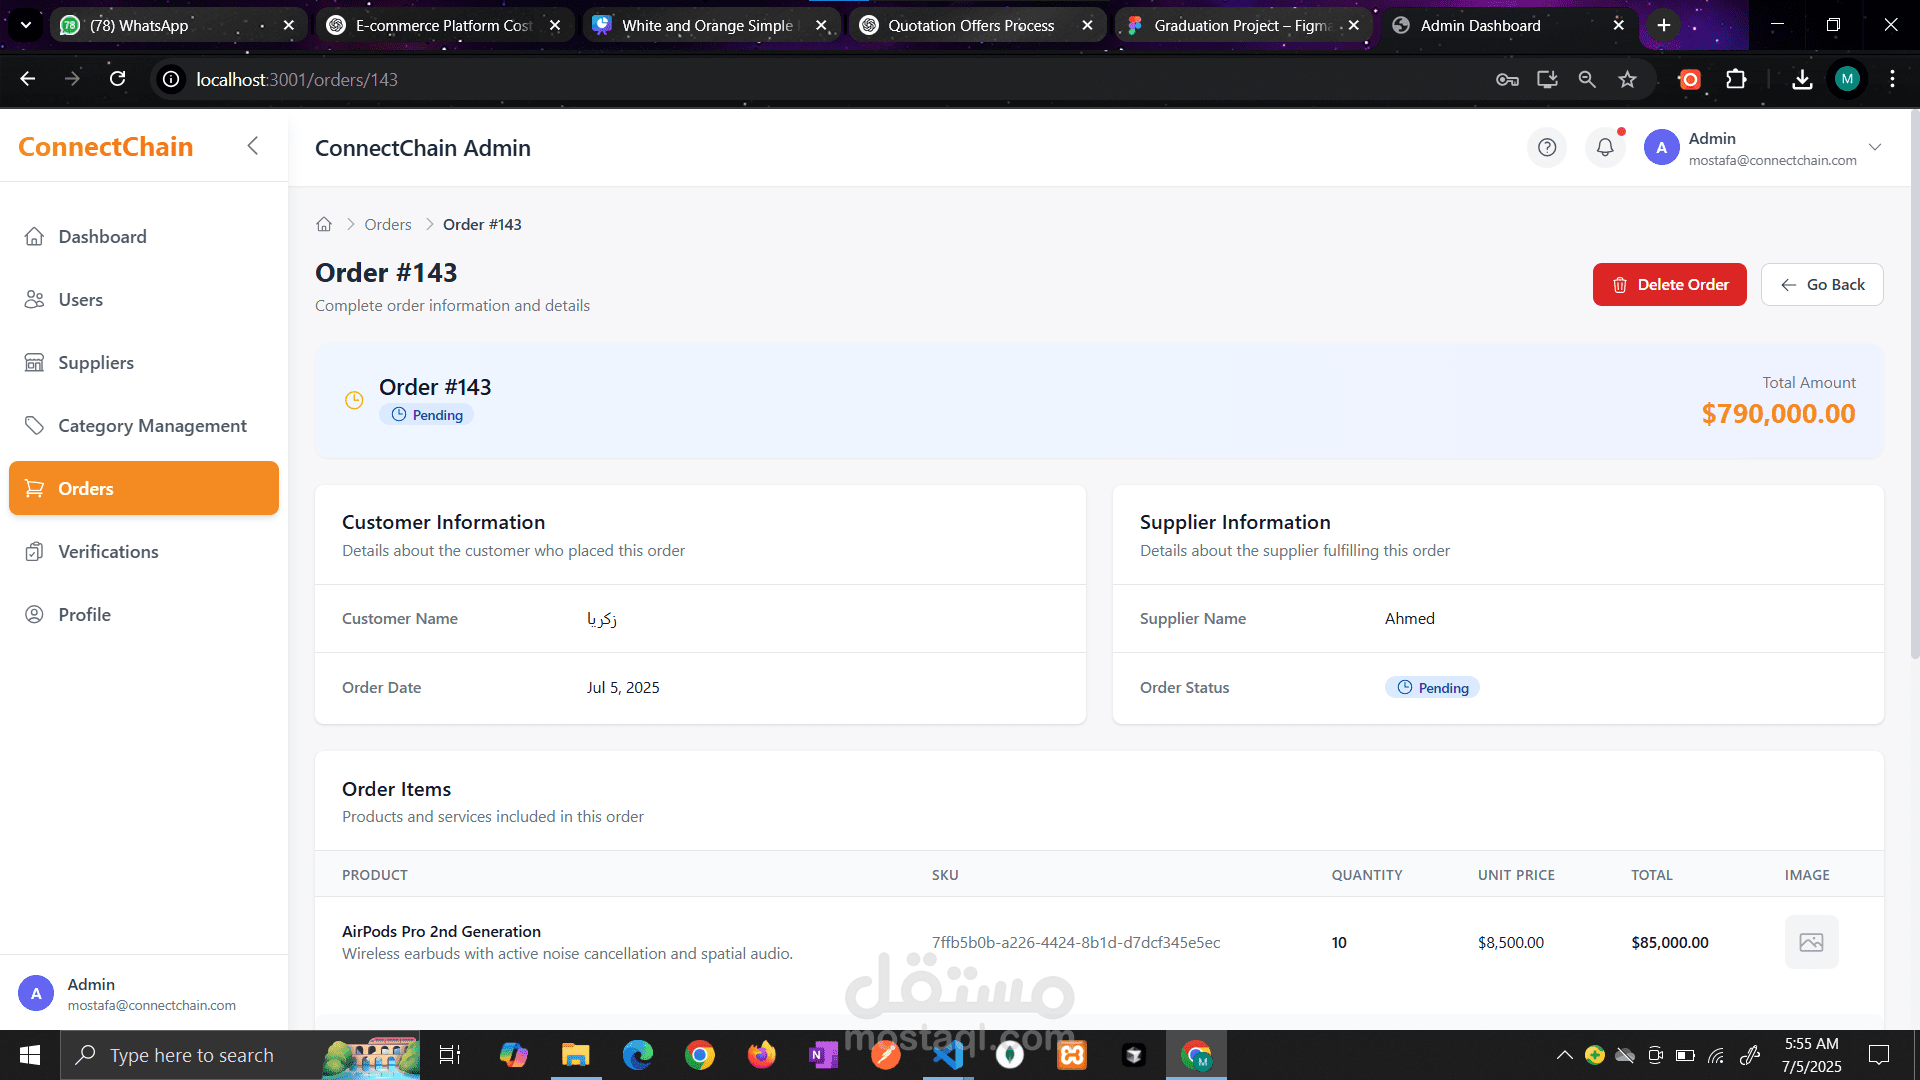Open Visual Studio Code from taskbar
The height and width of the screenshot is (1080, 1920).
(948, 1055)
